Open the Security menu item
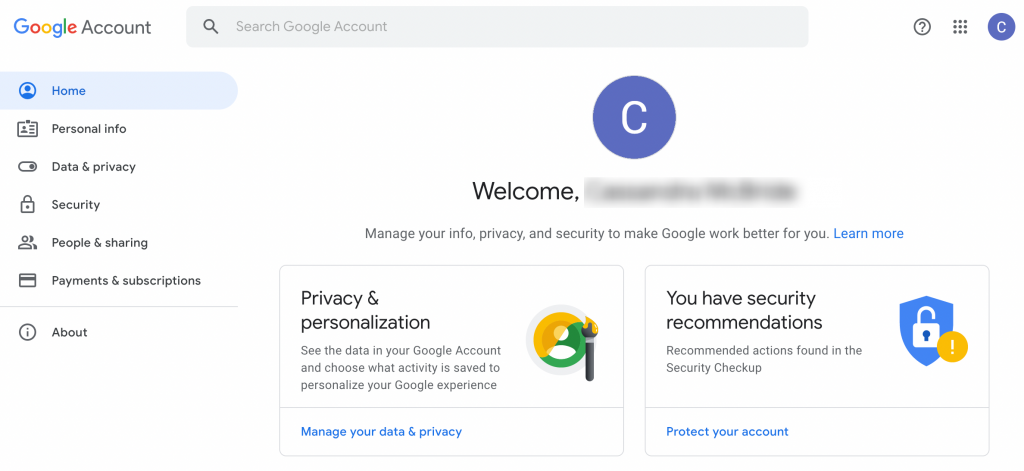The height and width of the screenshot is (471, 1024). tap(76, 205)
